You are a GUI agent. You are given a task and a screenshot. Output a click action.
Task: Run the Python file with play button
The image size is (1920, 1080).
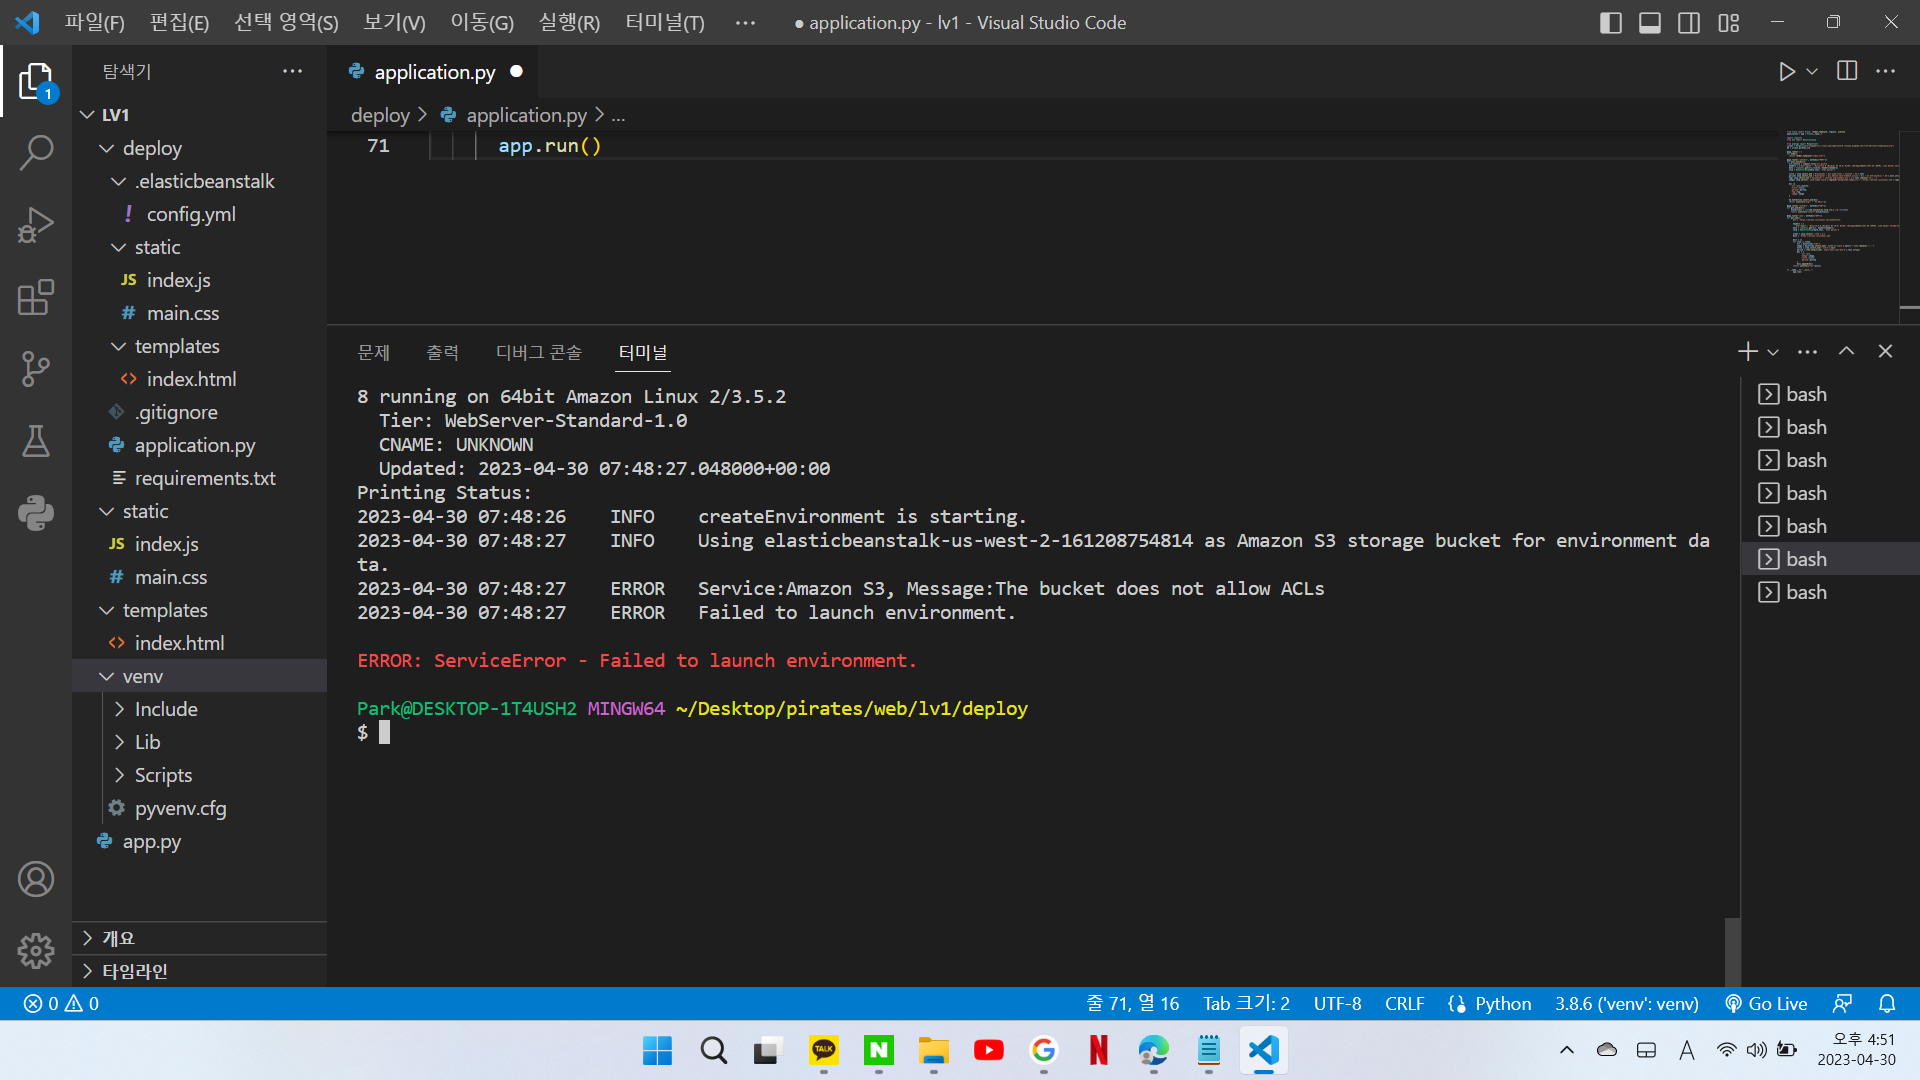point(1786,72)
